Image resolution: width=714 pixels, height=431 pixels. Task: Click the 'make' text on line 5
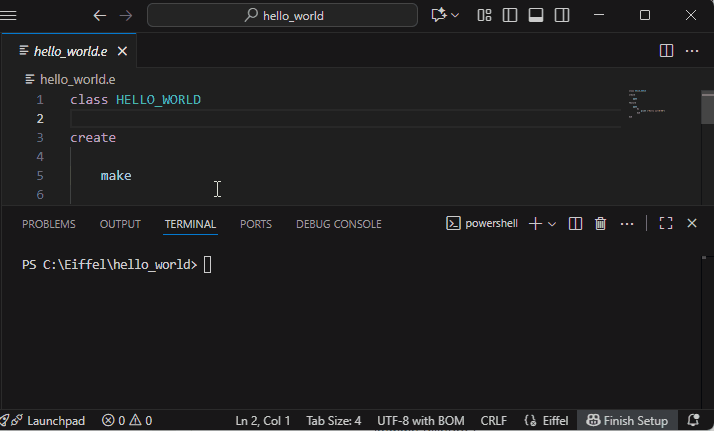[116, 176]
